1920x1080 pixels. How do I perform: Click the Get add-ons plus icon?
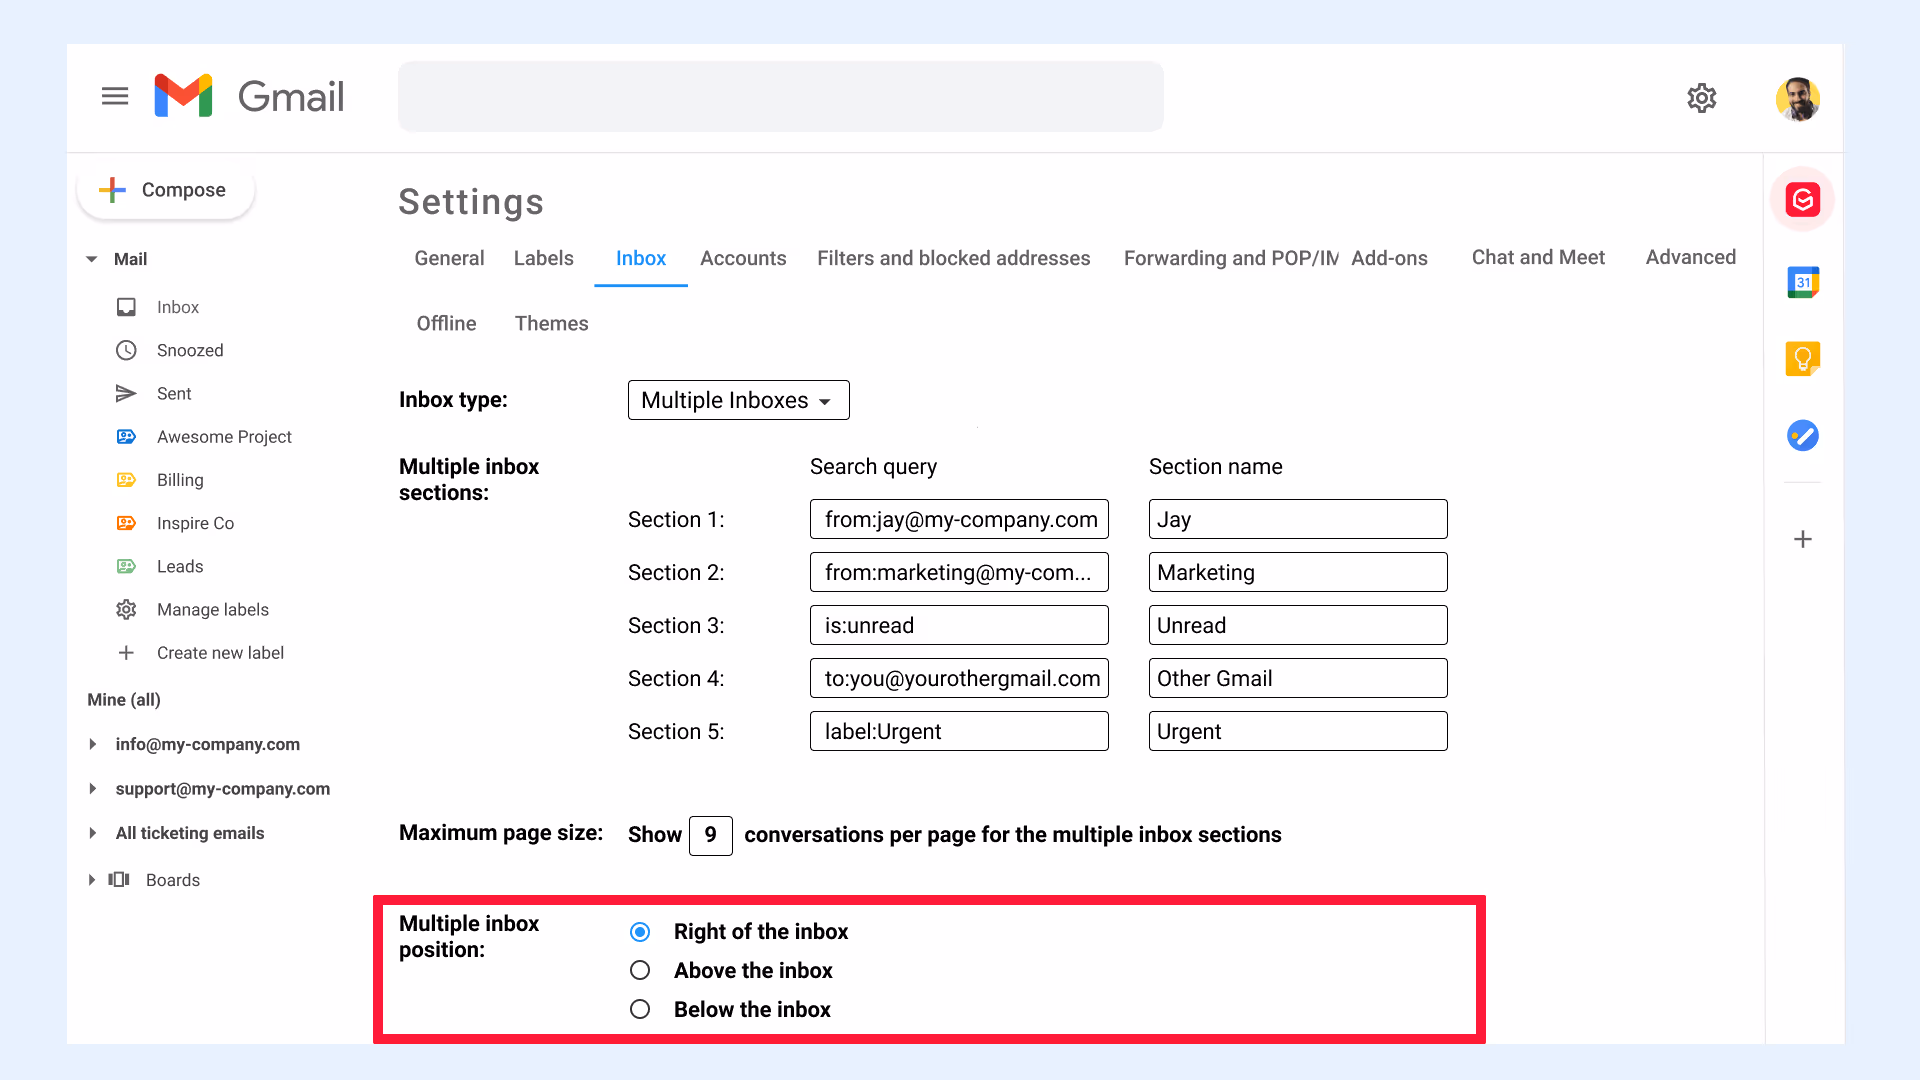(1802, 539)
